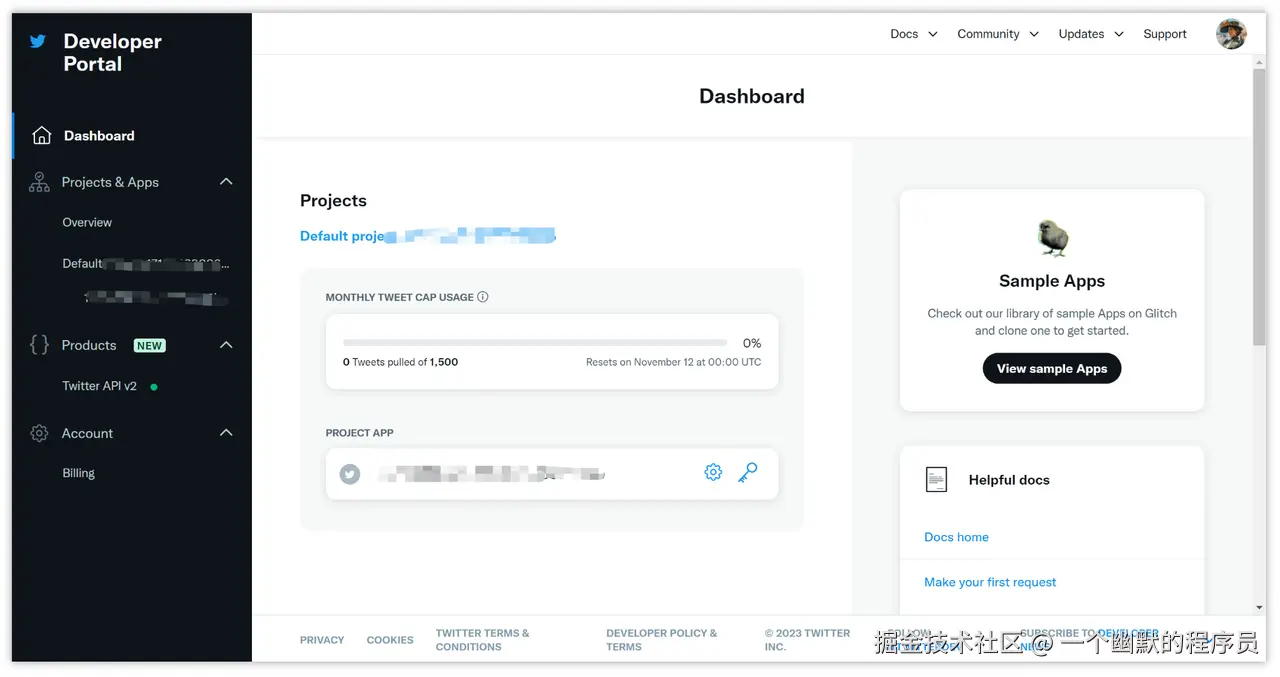The width and height of the screenshot is (1280, 677).
Task: Click the PROJECT APP label
Action: click(x=359, y=433)
